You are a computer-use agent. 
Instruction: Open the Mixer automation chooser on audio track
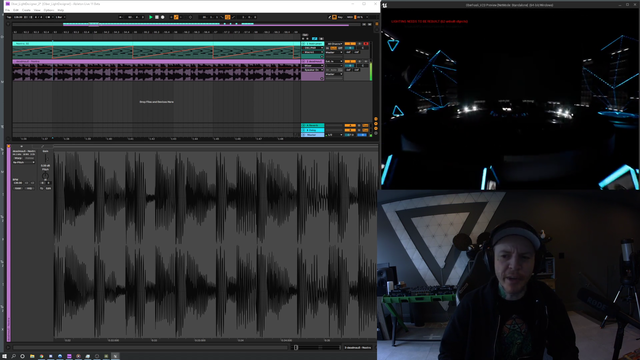[313, 66]
